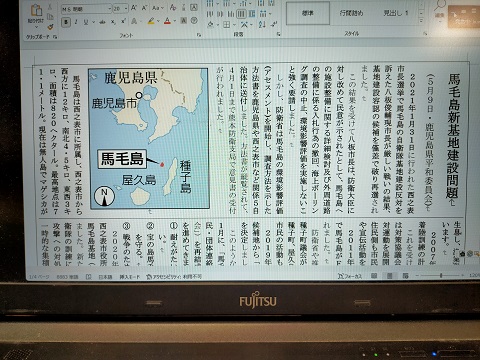Toggle Bold formatting button
Screen dimensions: 480x360
66,22
